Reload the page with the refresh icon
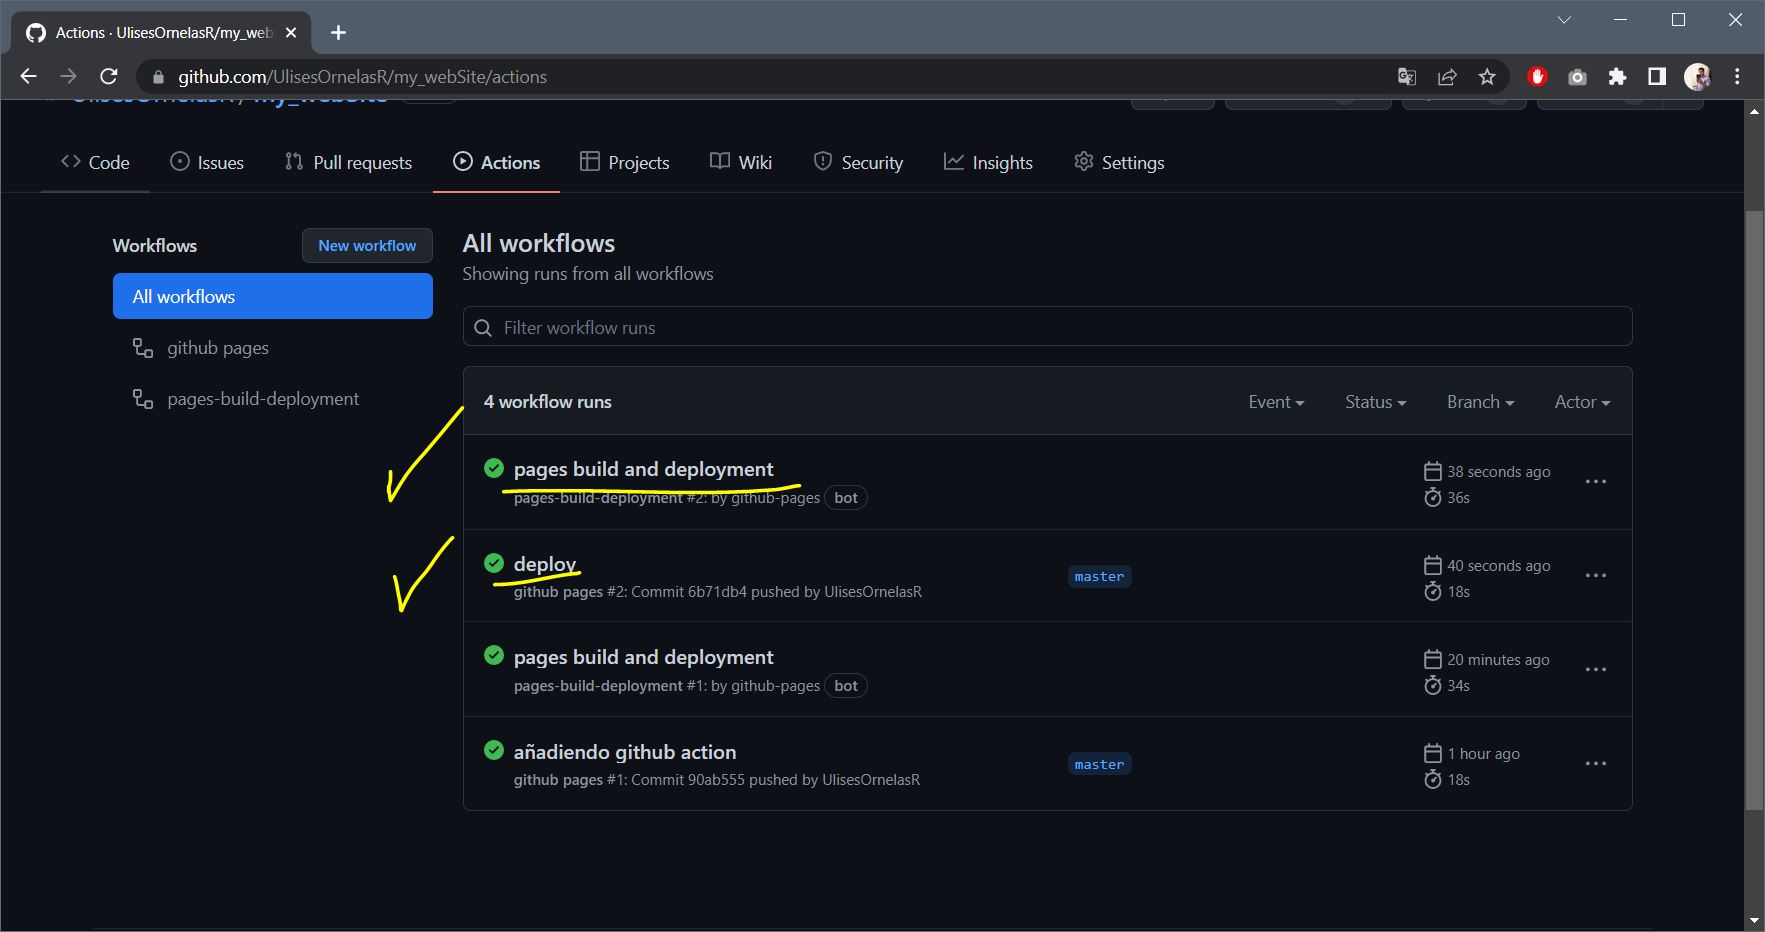 (x=109, y=76)
